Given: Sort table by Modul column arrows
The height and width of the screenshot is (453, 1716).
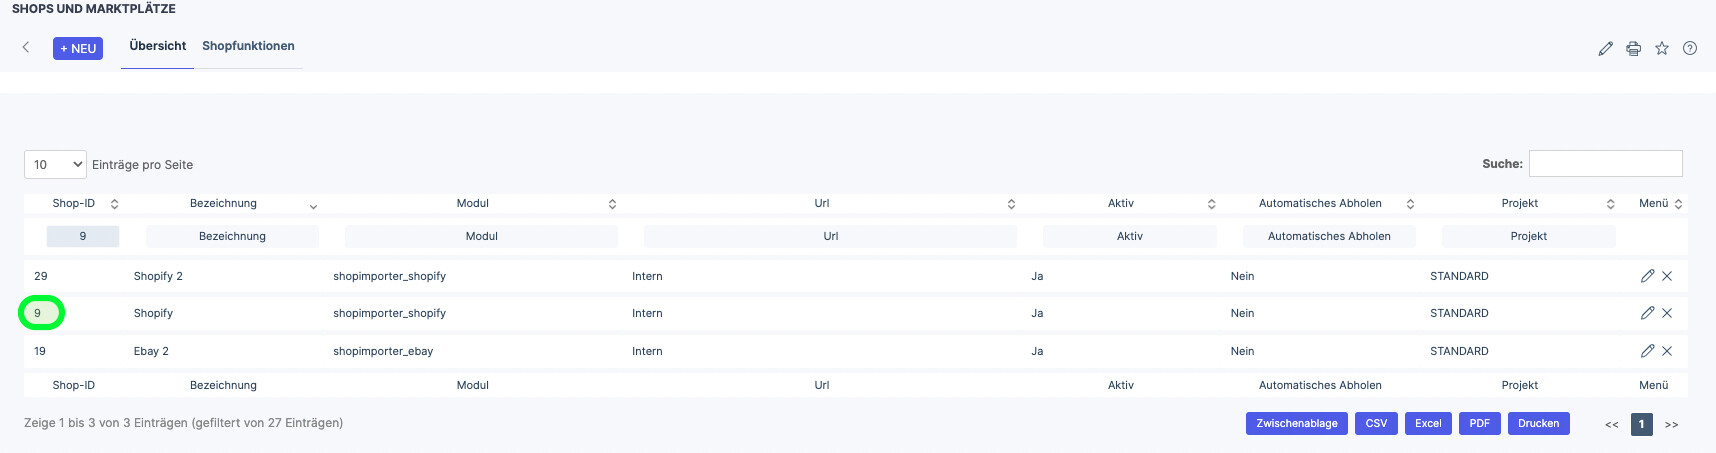Looking at the screenshot, I should coord(612,204).
